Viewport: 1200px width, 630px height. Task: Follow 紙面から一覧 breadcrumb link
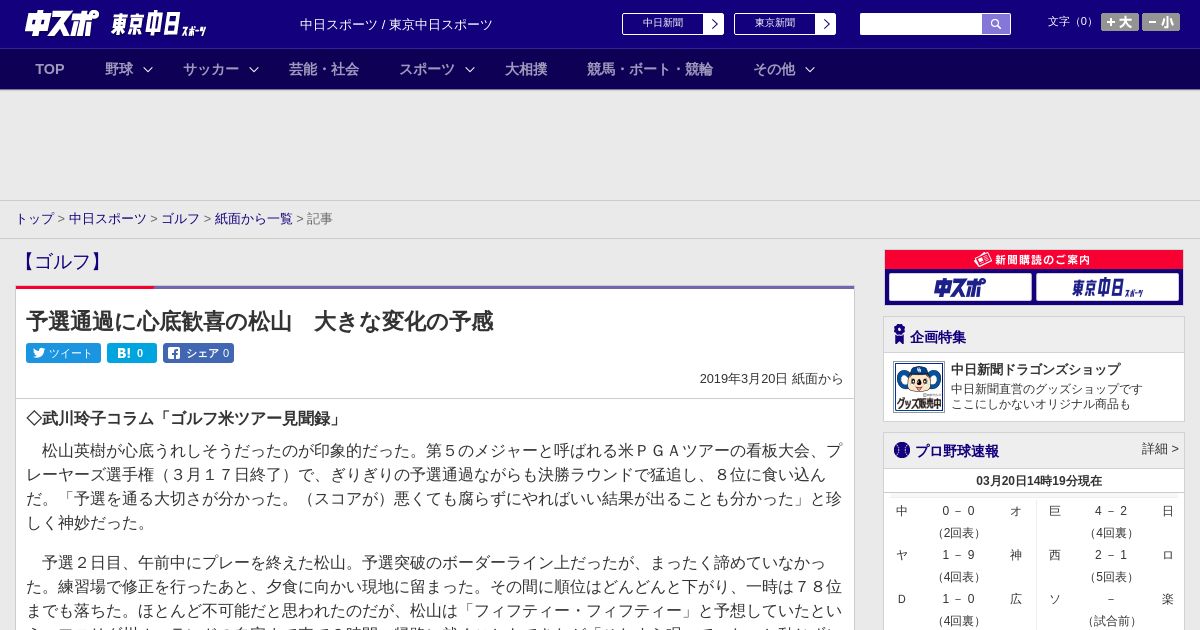254,218
